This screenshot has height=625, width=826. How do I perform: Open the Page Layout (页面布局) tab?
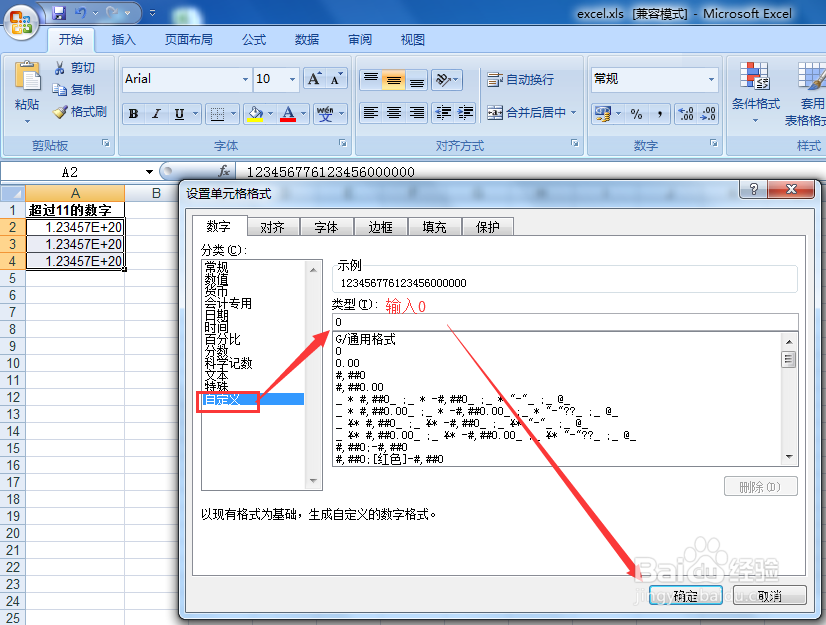click(189, 40)
